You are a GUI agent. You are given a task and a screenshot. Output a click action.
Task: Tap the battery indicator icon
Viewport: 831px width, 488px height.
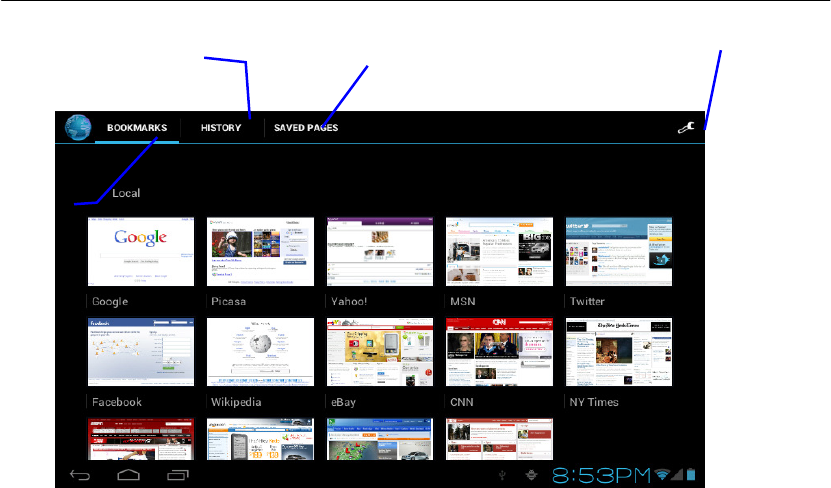(691, 474)
